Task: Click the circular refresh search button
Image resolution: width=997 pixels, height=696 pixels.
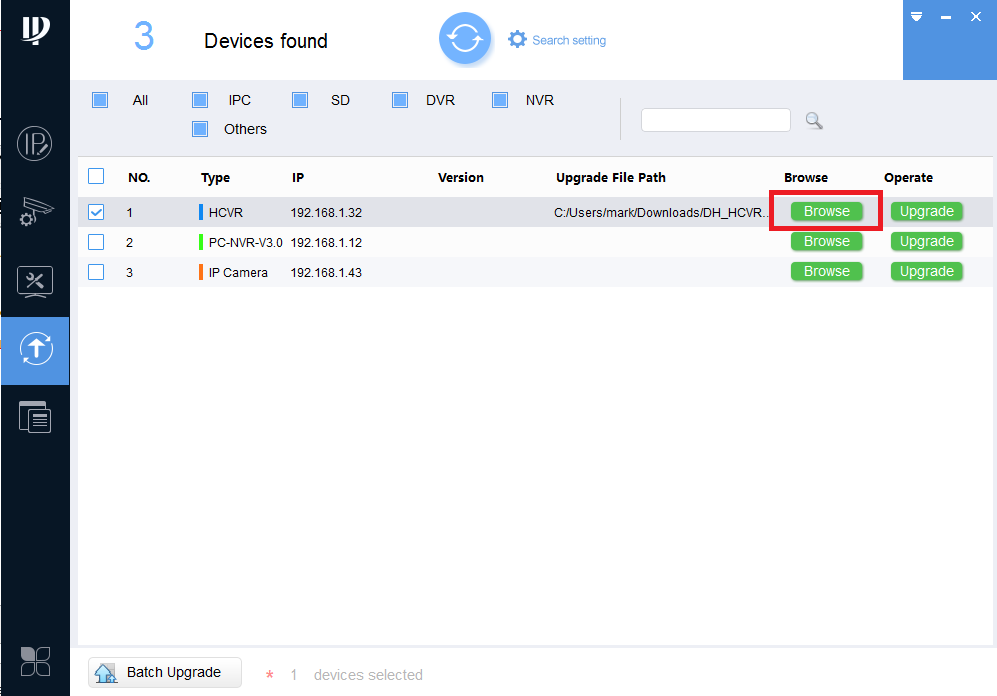Action: (465, 39)
